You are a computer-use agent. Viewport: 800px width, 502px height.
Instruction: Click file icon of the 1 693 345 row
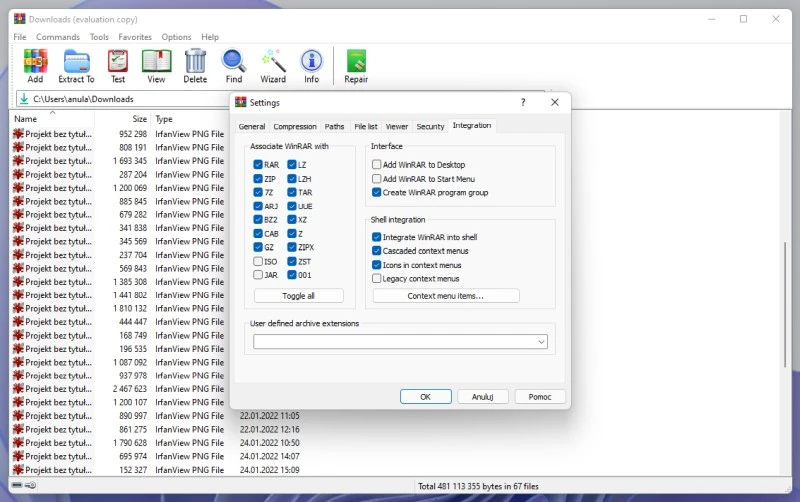(x=18, y=161)
